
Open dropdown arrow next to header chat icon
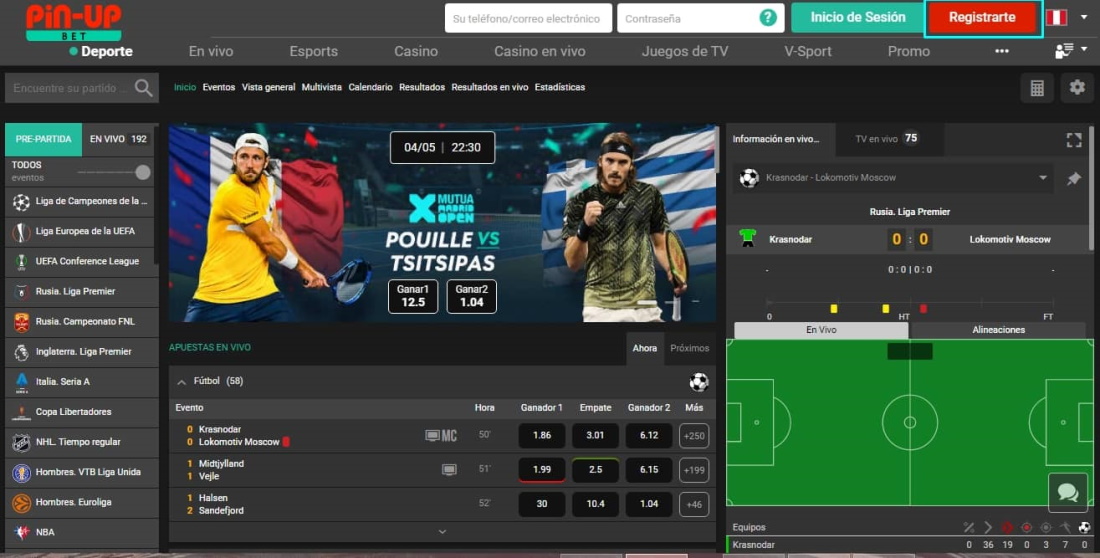(1085, 49)
